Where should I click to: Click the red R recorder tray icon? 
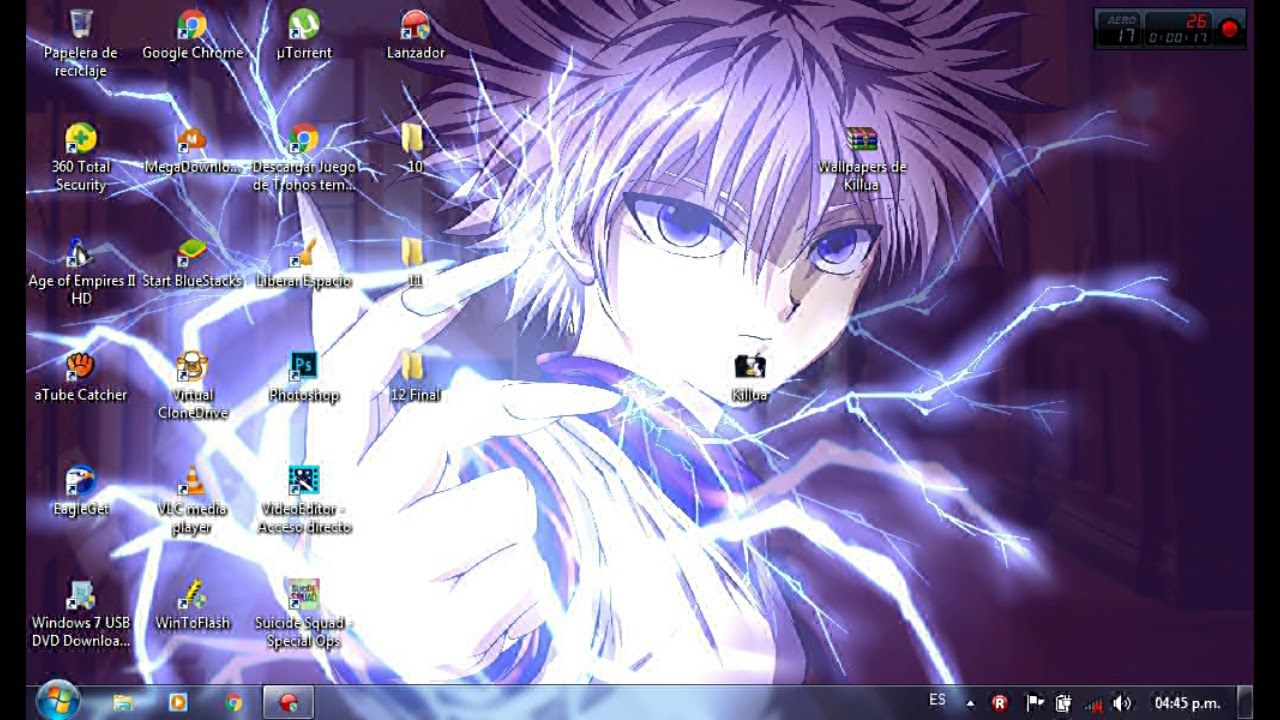(999, 703)
